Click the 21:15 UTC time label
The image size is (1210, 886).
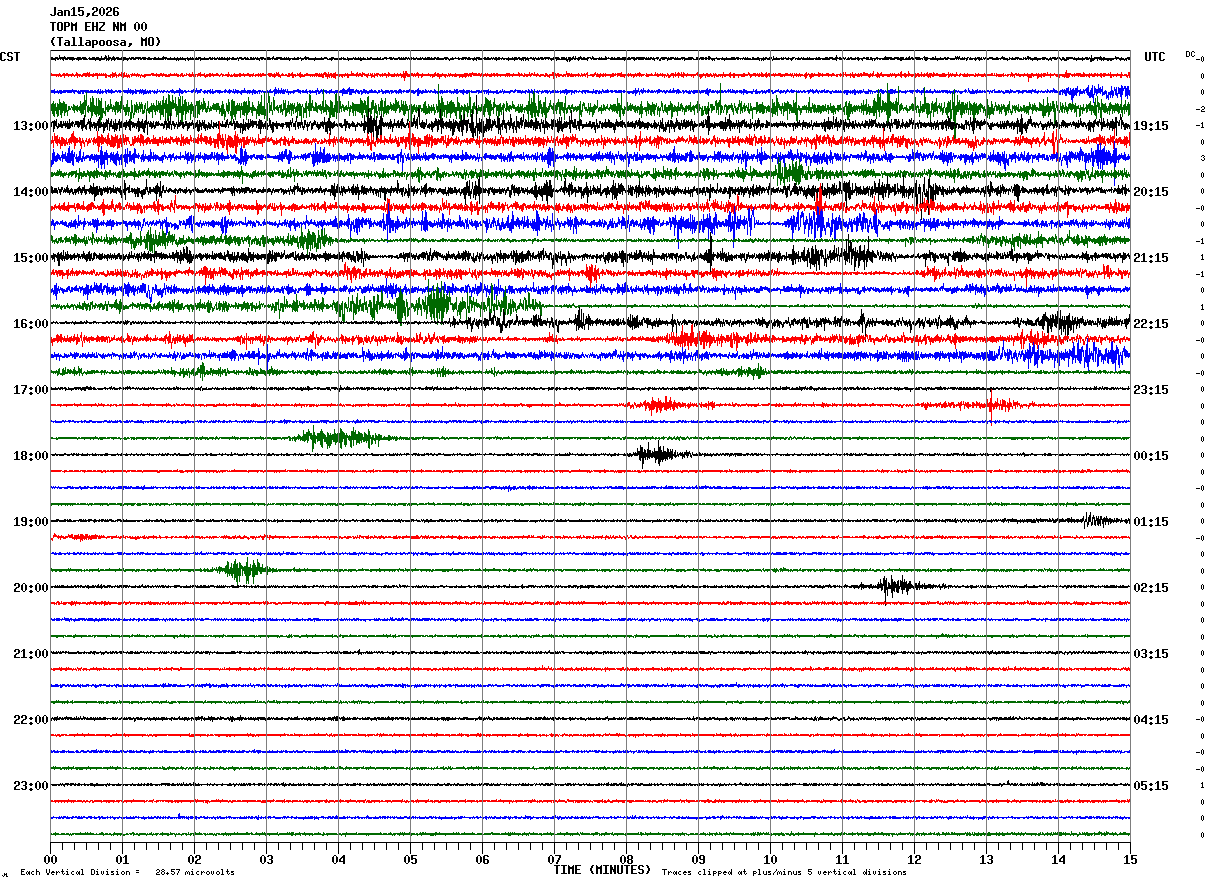(1151, 258)
